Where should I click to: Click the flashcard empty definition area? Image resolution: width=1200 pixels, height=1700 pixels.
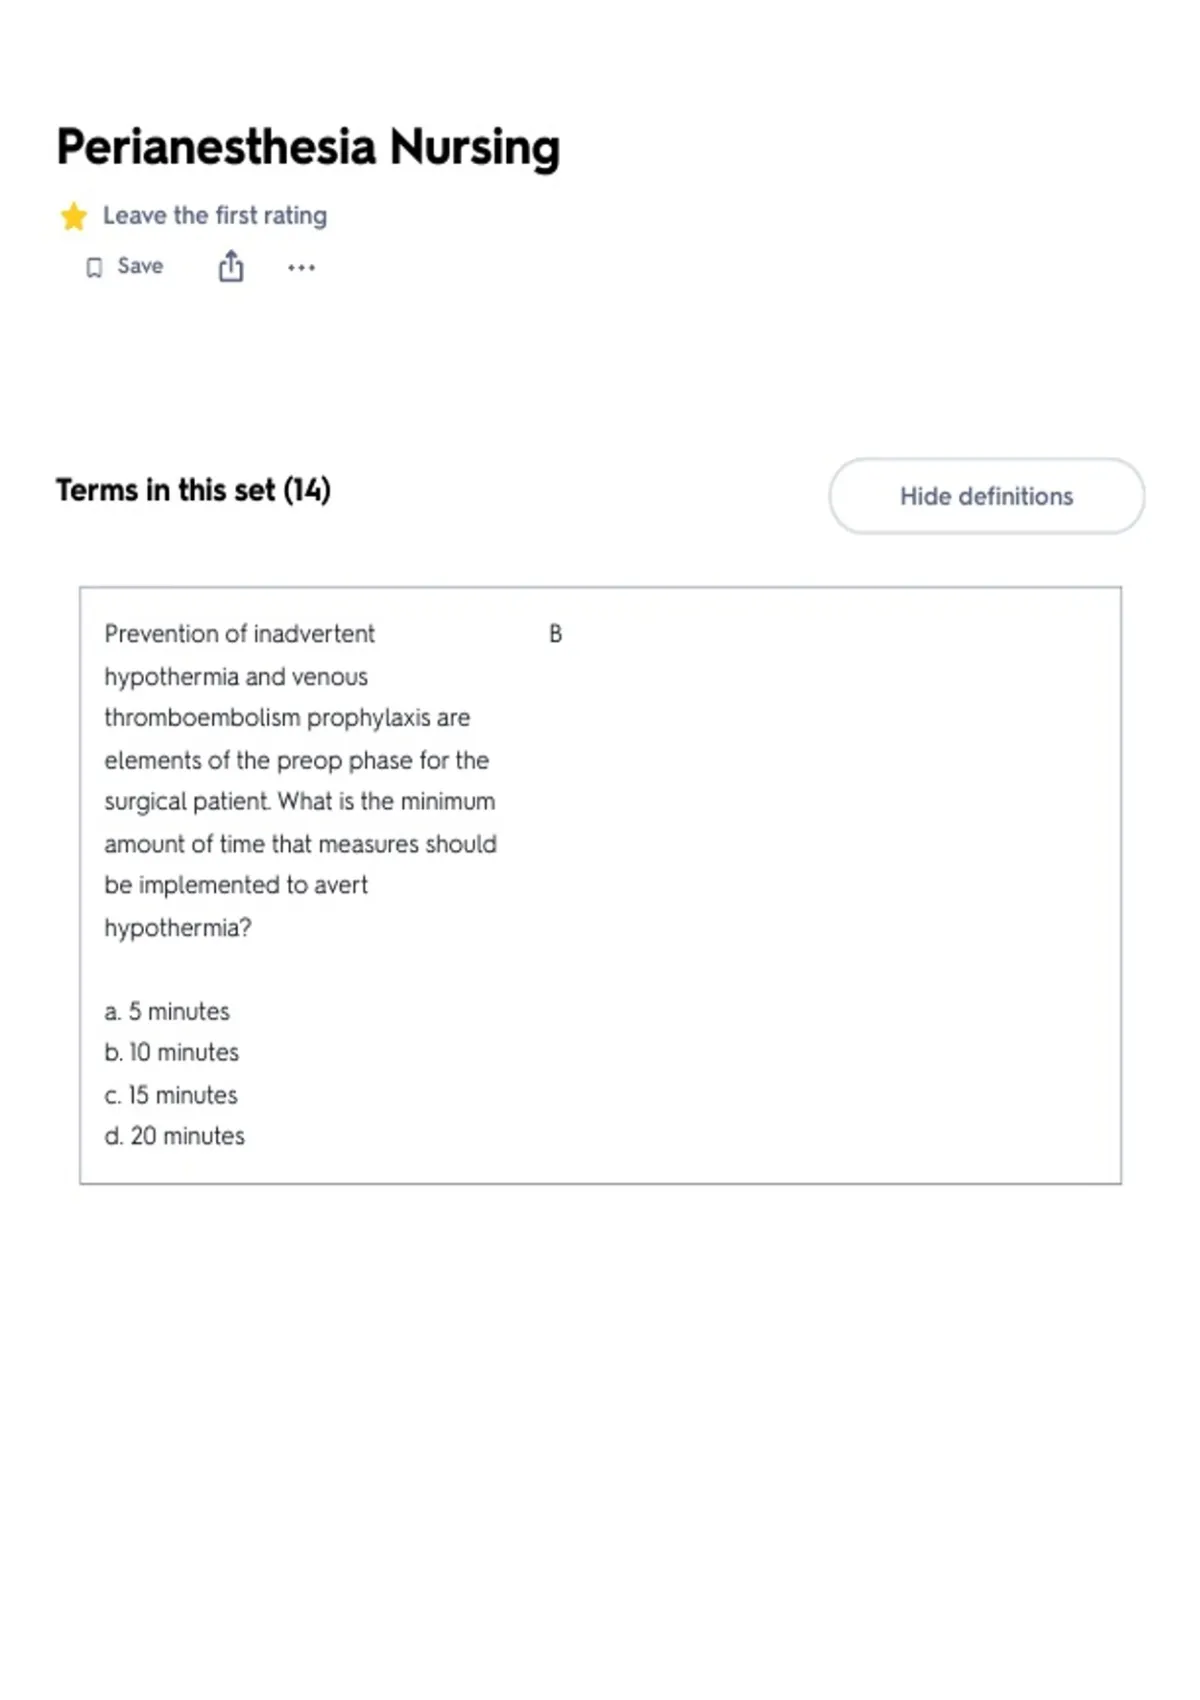(830, 900)
